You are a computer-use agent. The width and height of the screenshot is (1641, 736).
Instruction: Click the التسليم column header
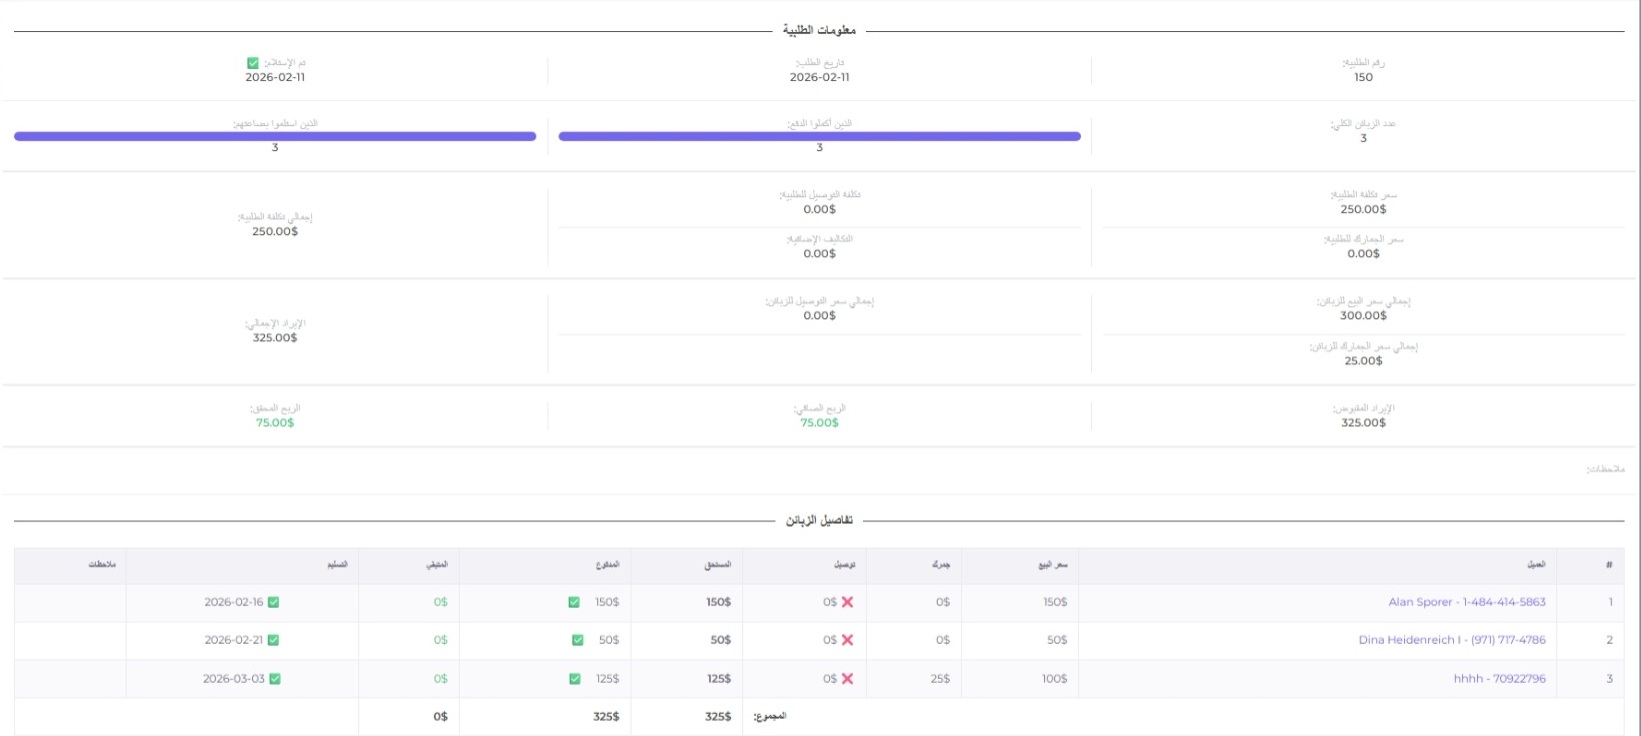(337, 565)
